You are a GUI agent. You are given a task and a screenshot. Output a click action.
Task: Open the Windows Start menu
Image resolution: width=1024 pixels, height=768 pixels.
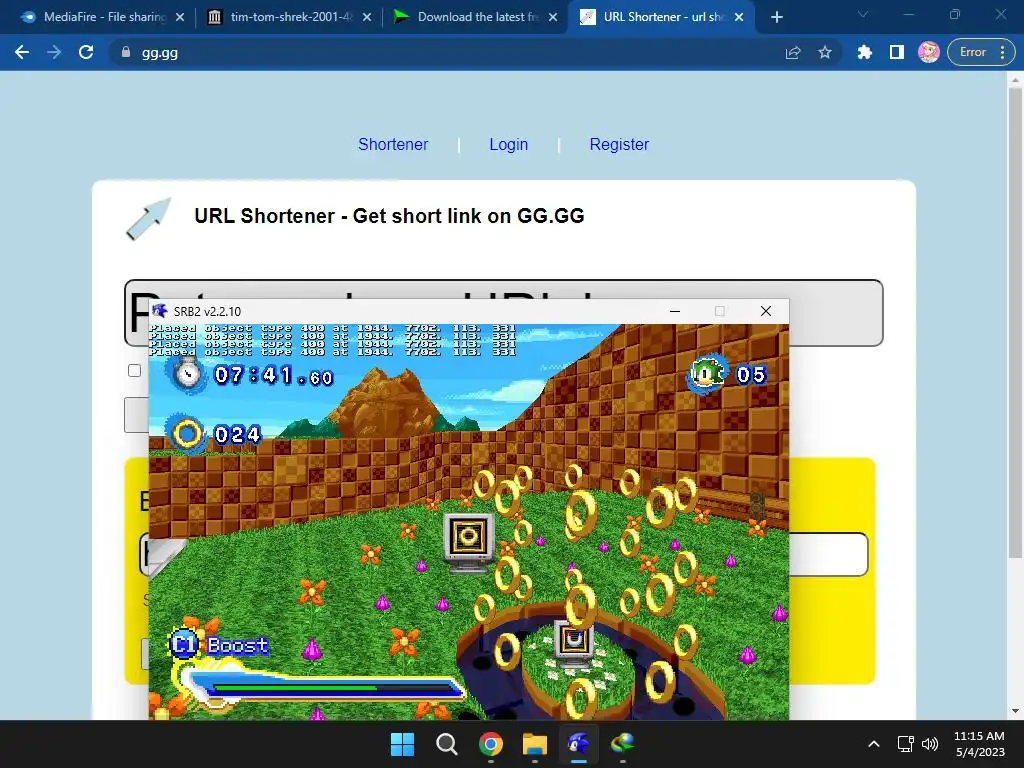click(402, 744)
